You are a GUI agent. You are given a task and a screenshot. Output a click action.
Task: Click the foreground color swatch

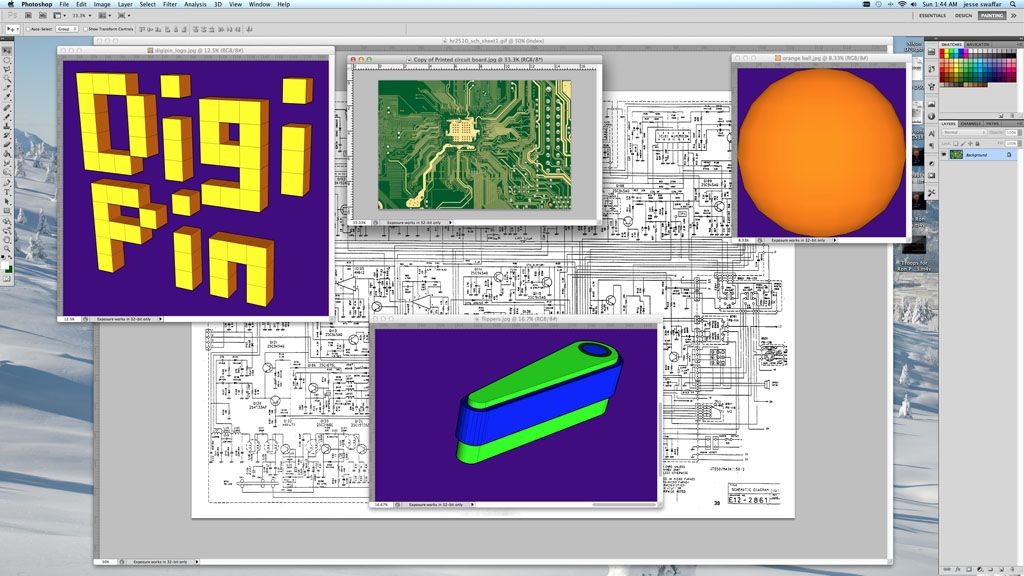click(x=5, y=263)
